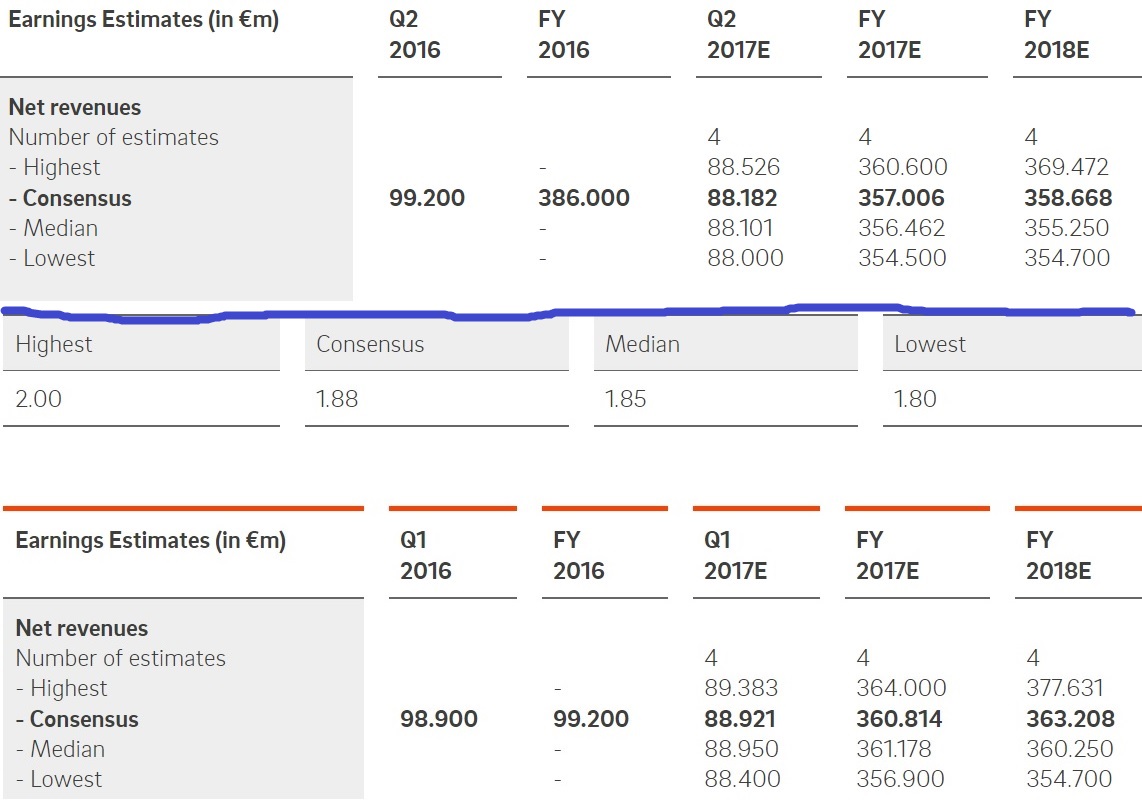Click the 2.00 value under Highest
This screenshot has width=1142, height=807.
pos(39,399)
